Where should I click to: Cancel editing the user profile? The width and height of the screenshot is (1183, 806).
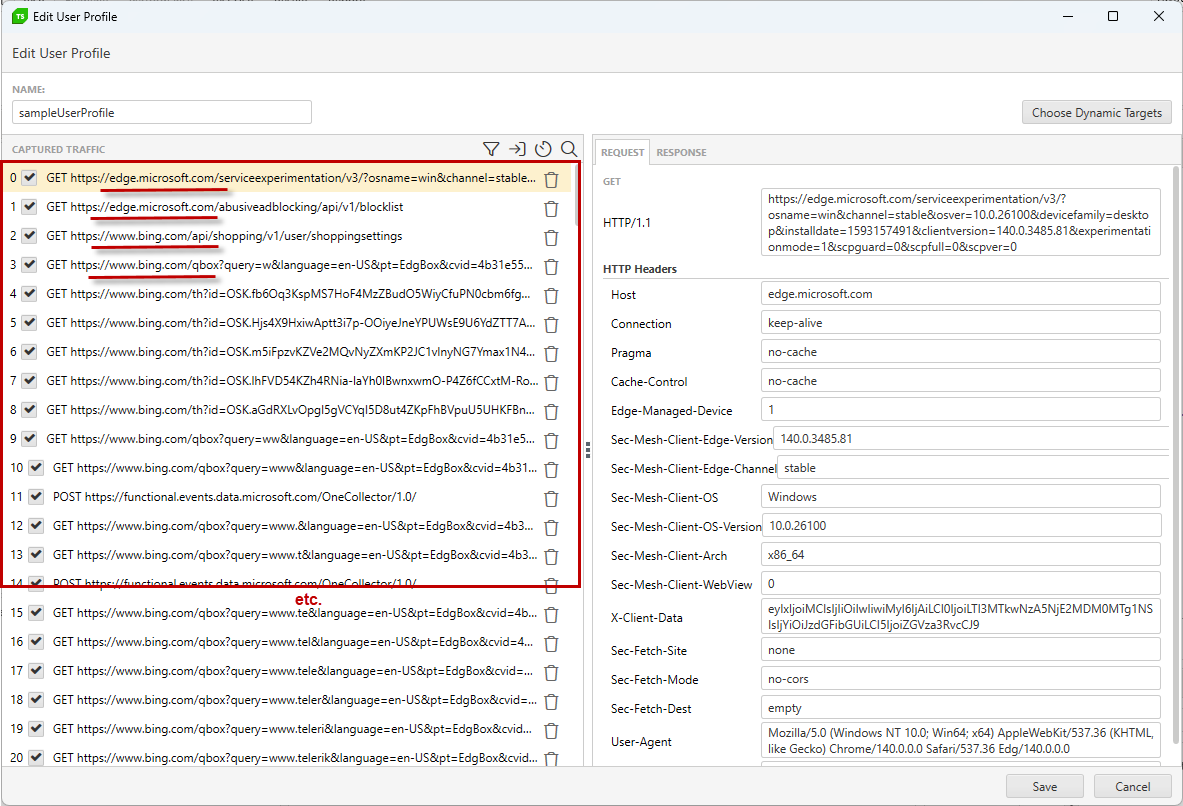(1132, 786)
